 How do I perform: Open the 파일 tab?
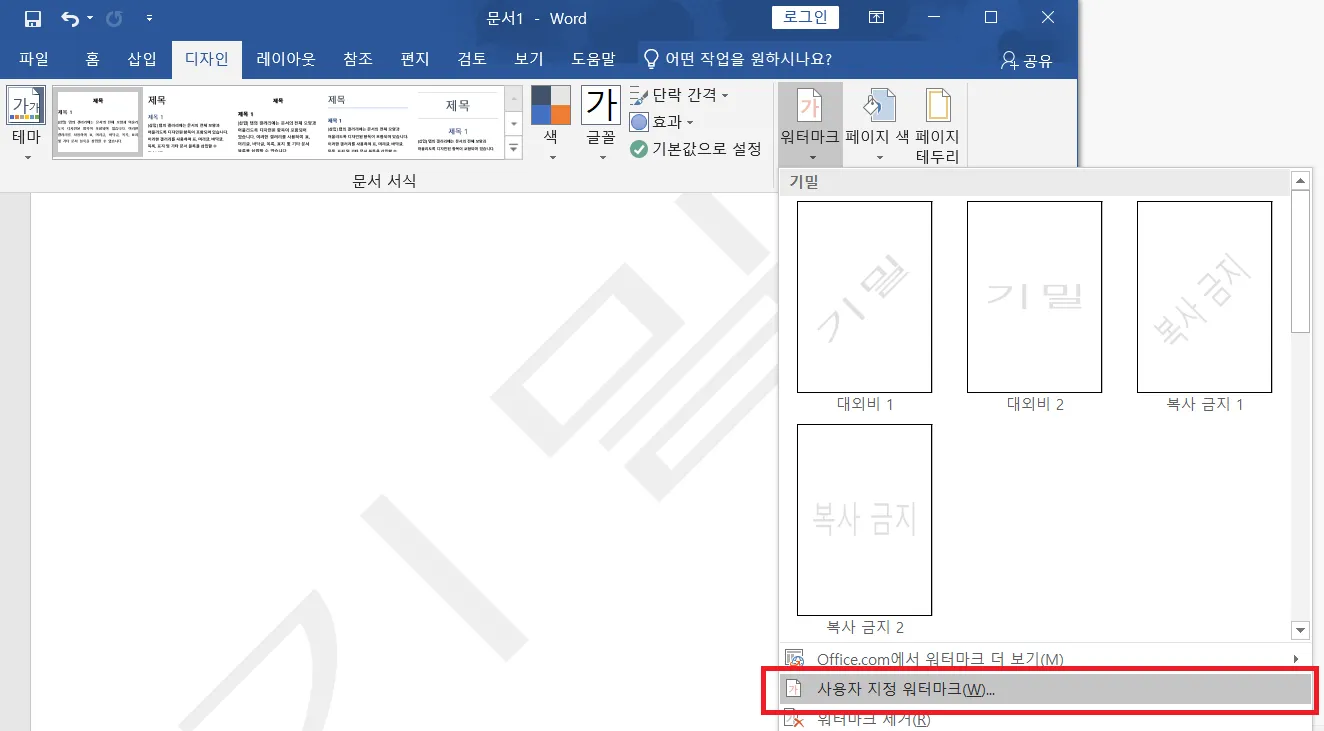[34, 59]
